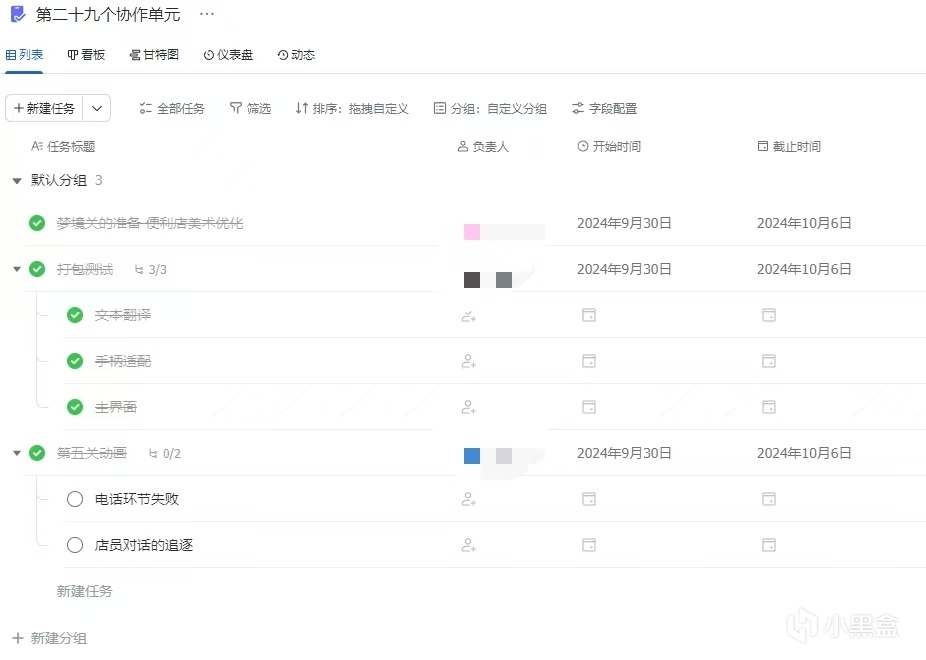Click the assign-person icon for 文本翻译
The image size is (926, 660).
[x=468, y=315]
